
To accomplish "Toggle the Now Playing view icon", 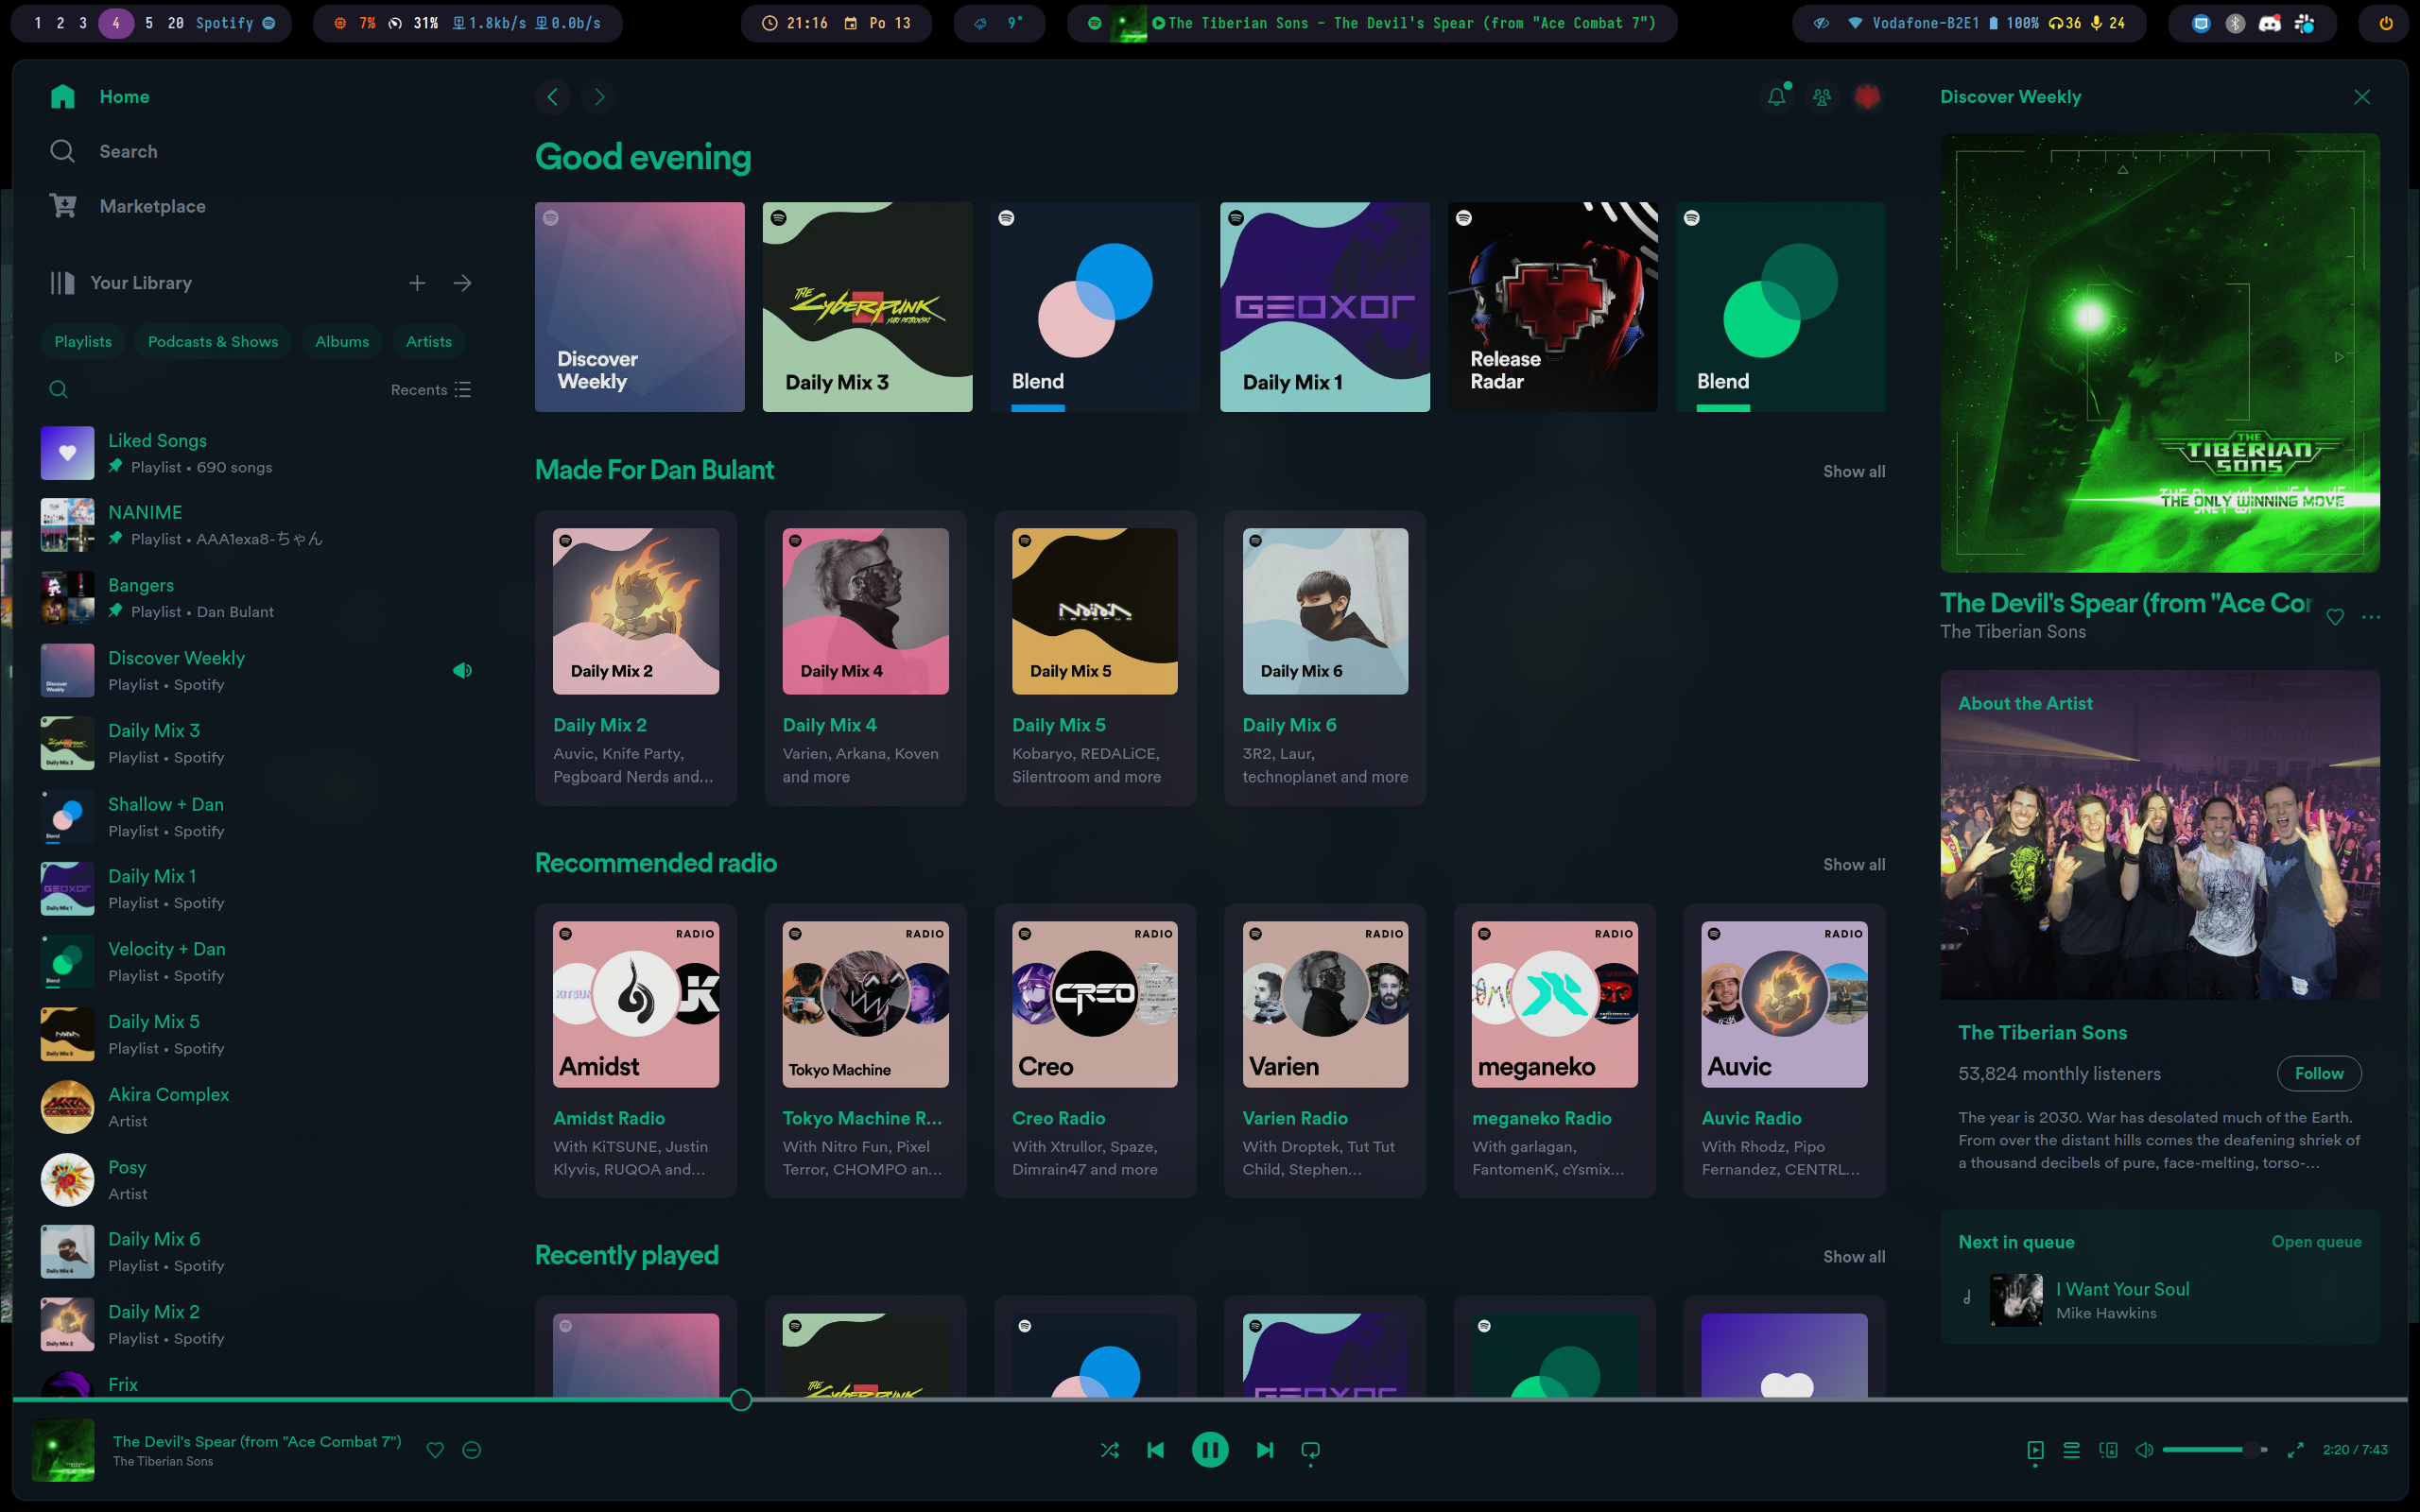I will point(2035,1450).
